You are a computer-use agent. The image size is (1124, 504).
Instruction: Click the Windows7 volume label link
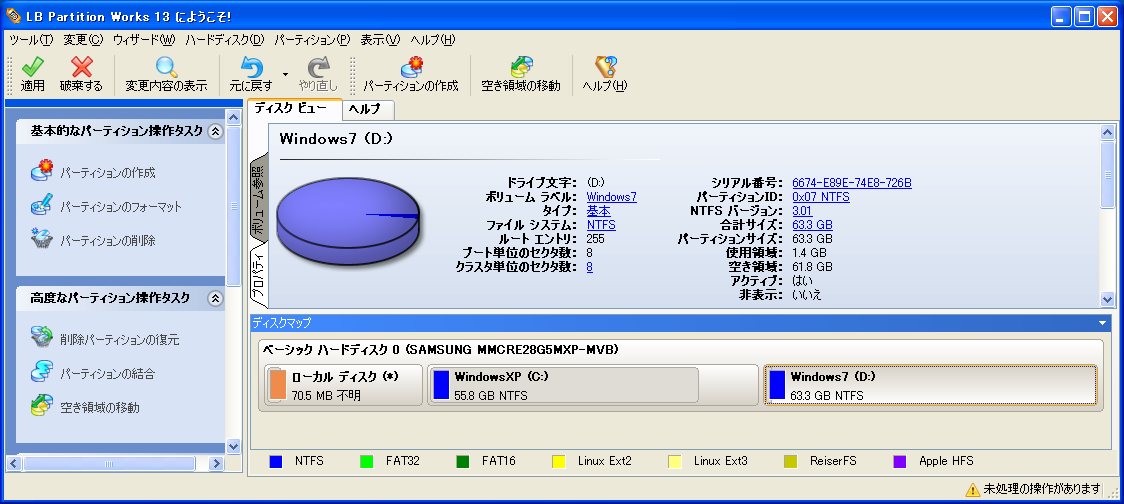(x=611, y=196)
